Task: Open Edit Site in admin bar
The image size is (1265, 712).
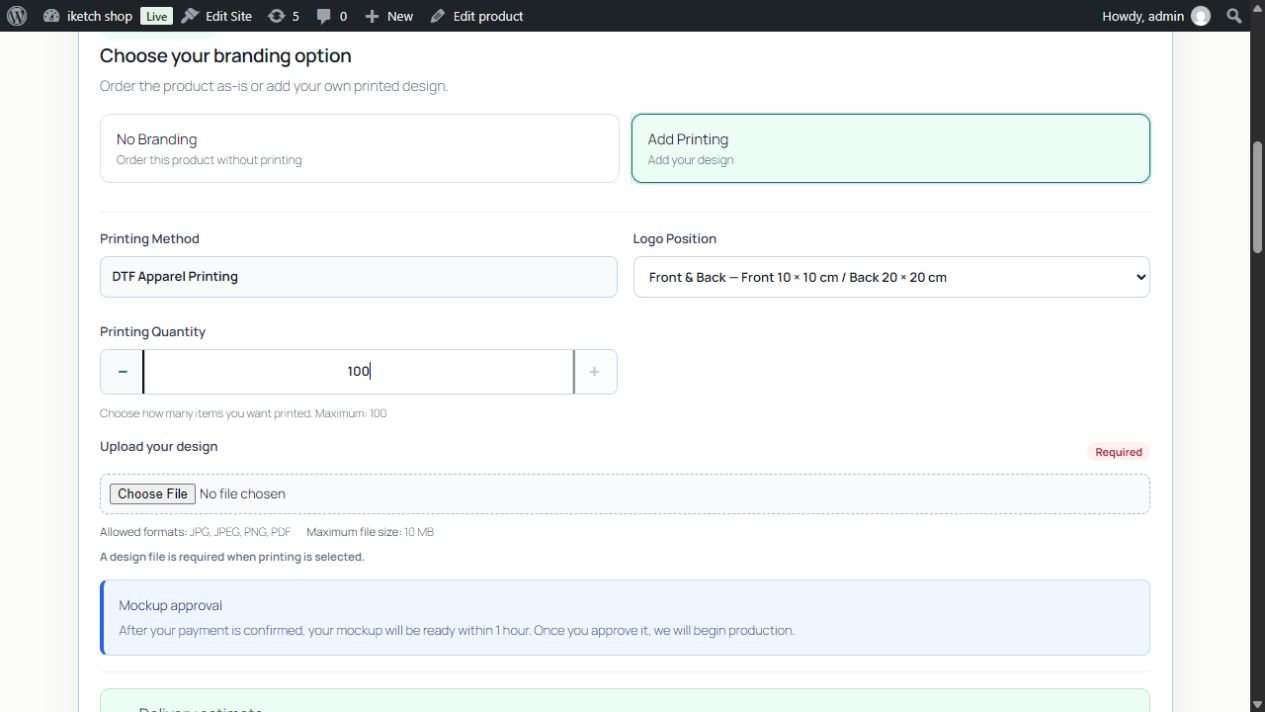Action: coord(217,16)
